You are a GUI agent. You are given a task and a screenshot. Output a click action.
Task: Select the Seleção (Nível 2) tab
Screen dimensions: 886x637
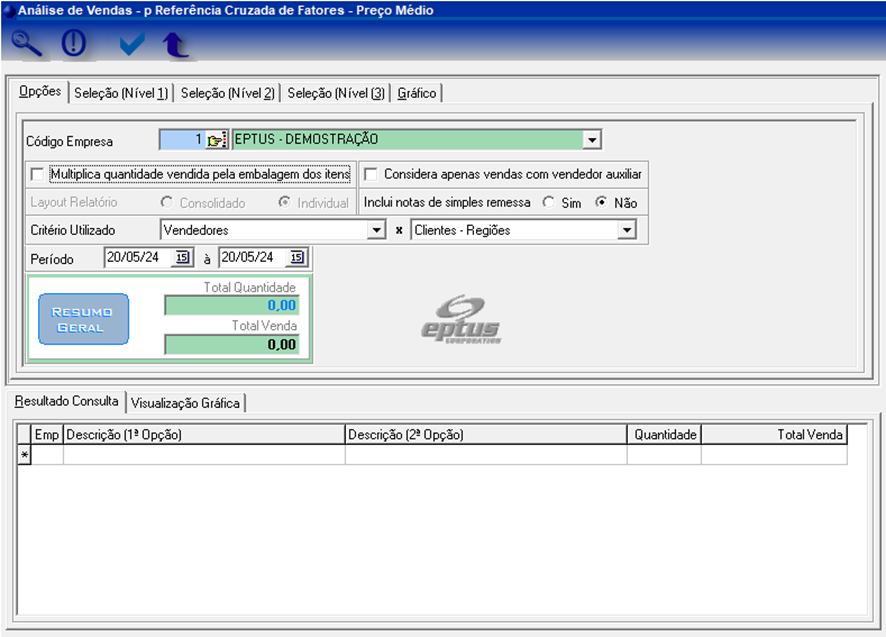click(227, 93)
